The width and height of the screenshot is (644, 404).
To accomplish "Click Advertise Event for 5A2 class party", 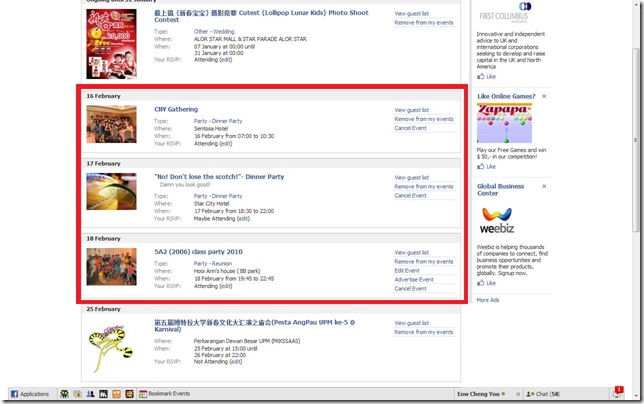I will click(x=414, y=280).
